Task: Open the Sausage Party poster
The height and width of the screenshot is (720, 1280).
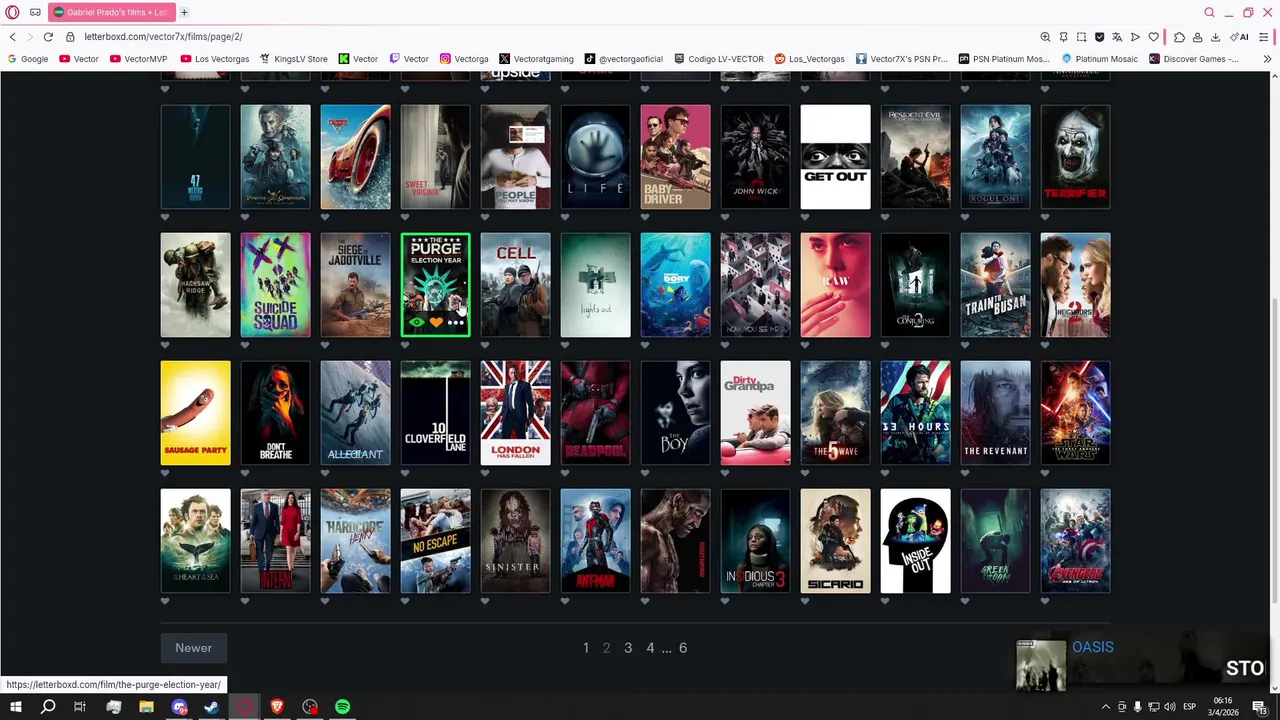Action: [x=196, y=413]
